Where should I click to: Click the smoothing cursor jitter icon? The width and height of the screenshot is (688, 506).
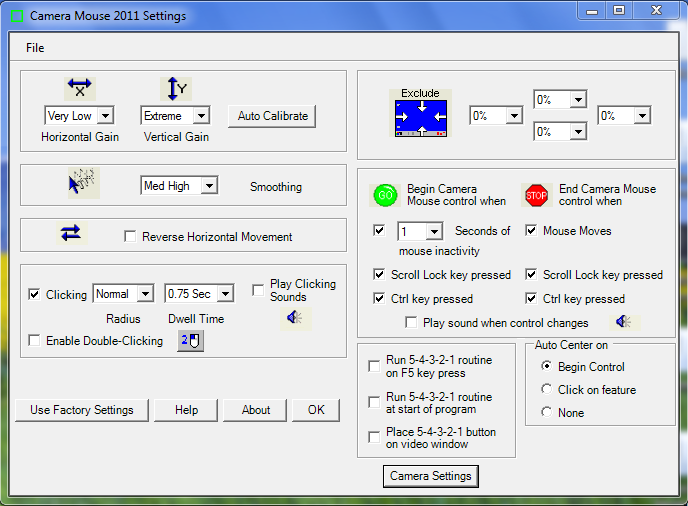(x=83, y=183)
